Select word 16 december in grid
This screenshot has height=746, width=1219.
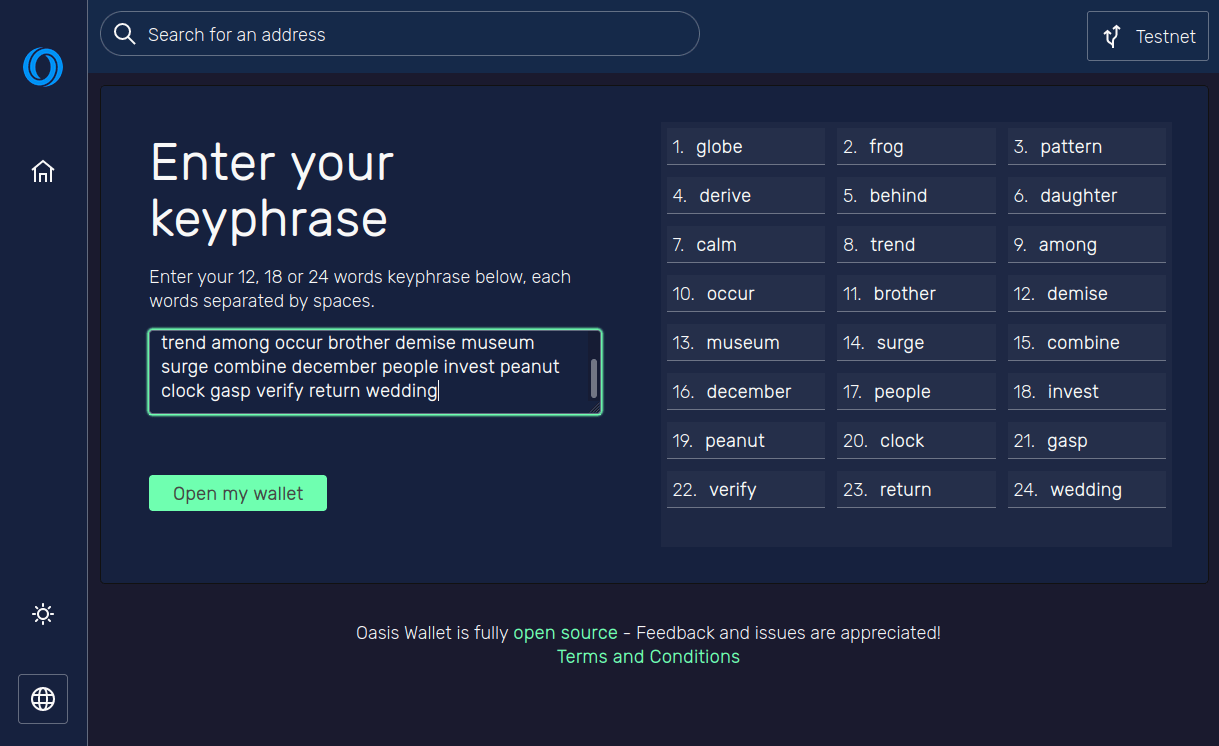(746, 392)
